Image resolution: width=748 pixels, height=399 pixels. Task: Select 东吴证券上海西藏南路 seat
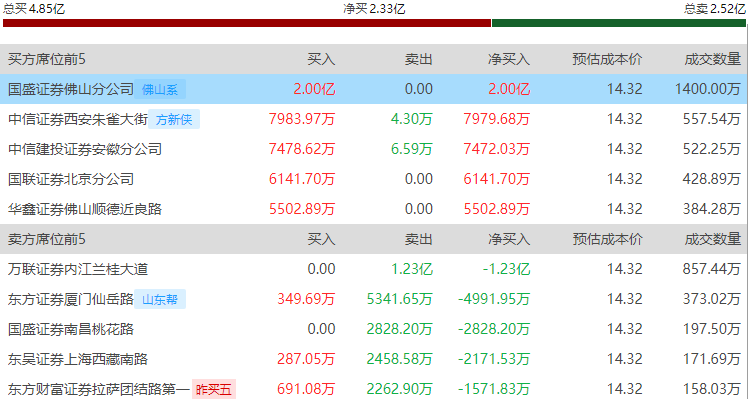[x=78, y=359]
